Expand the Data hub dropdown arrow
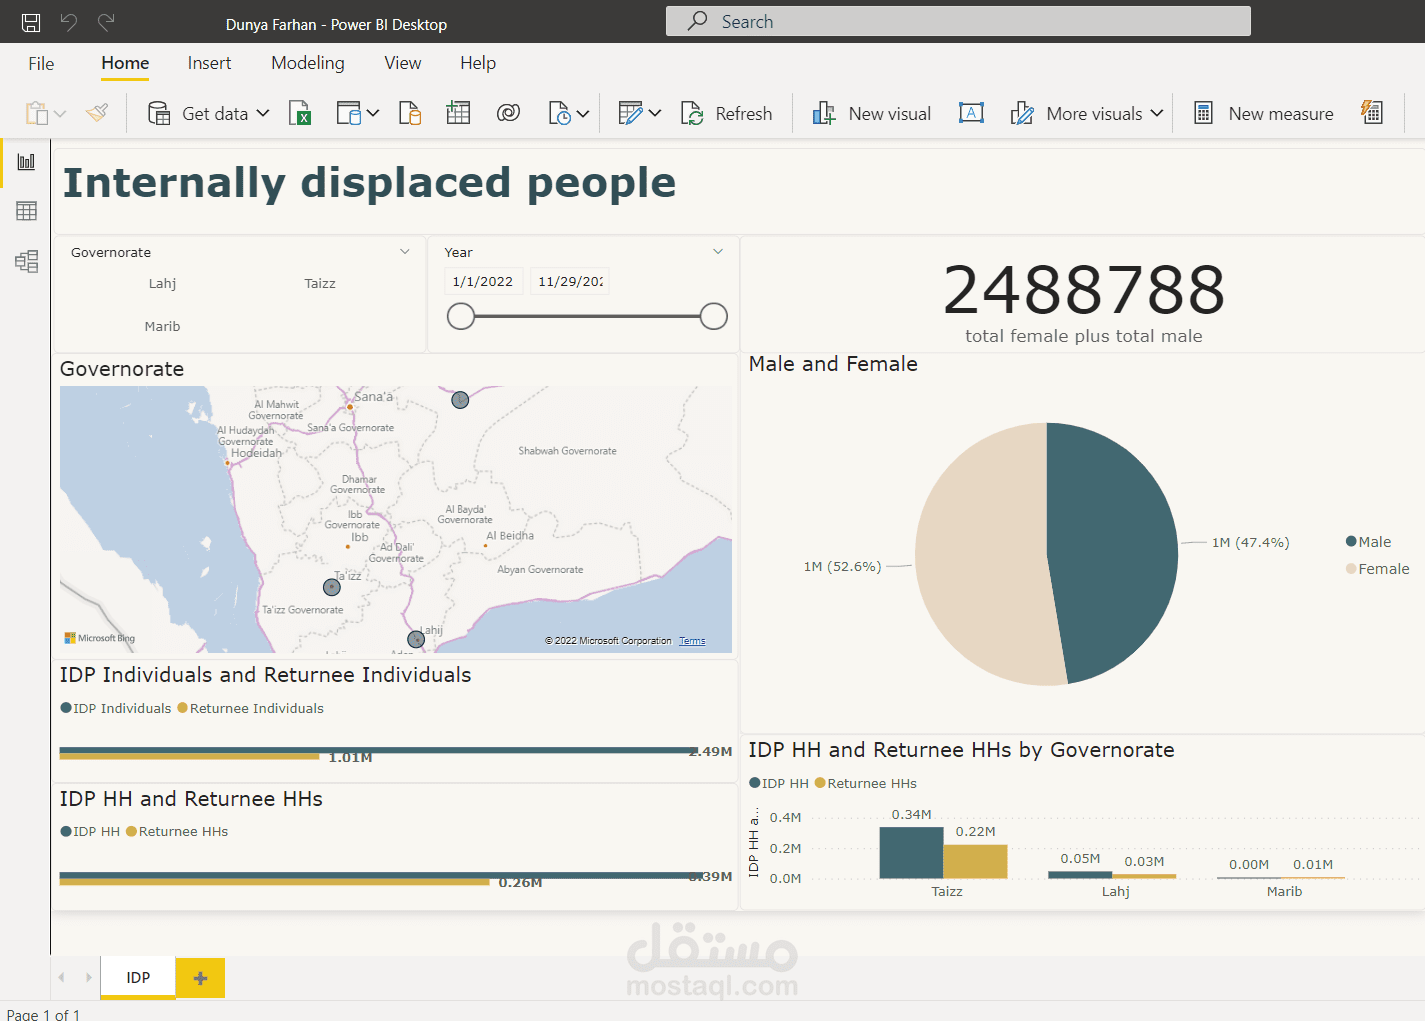This screenshot has width=1425, height=1021. (x=373, y=114)
